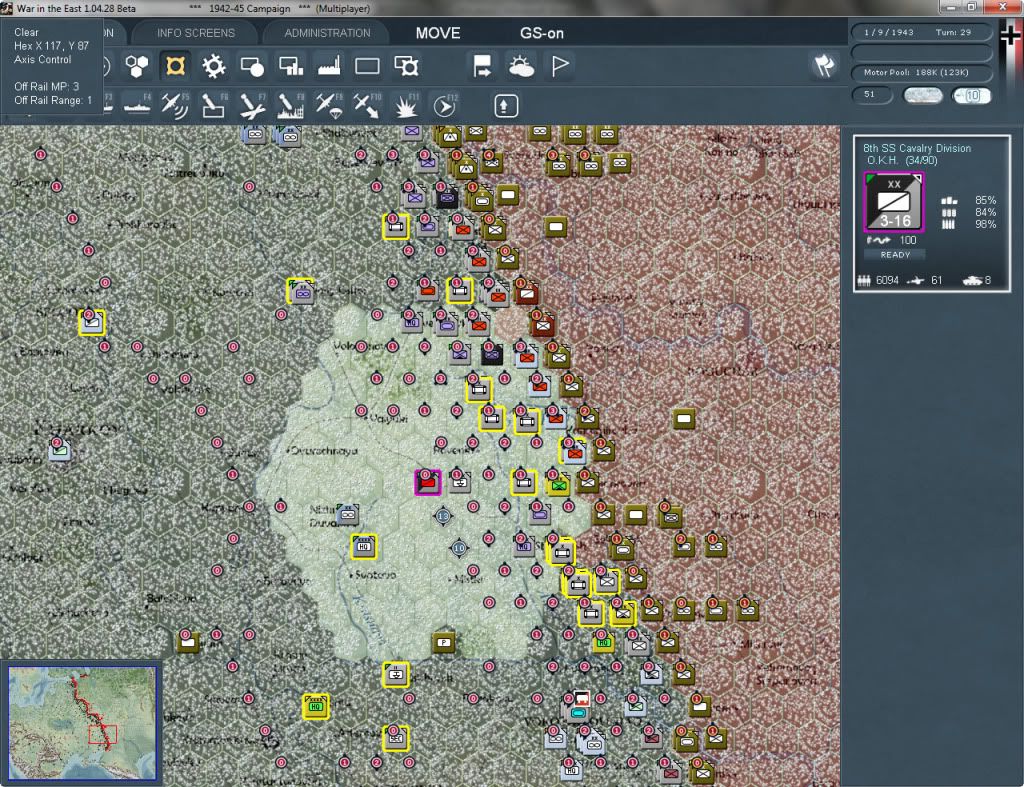Click the GS-on status label

[x=541, y=33]
